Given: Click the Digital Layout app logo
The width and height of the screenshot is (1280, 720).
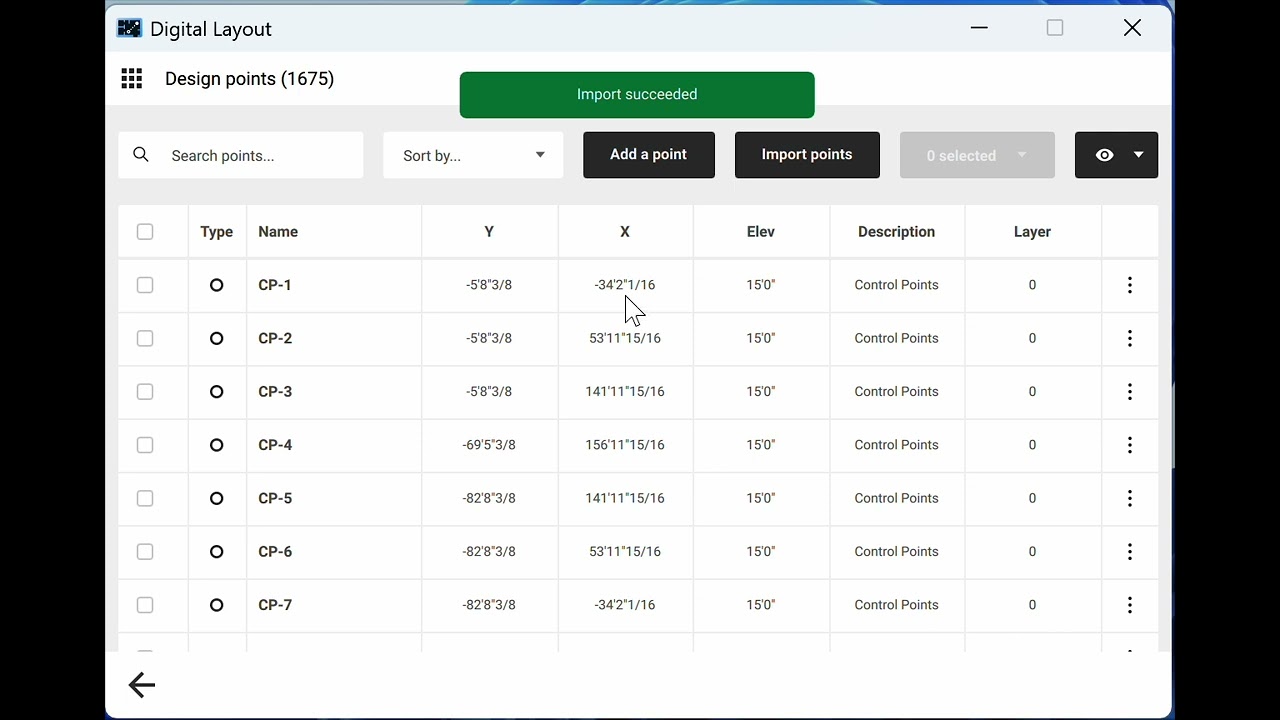Looking at the screenshot, I should (129, 28).
